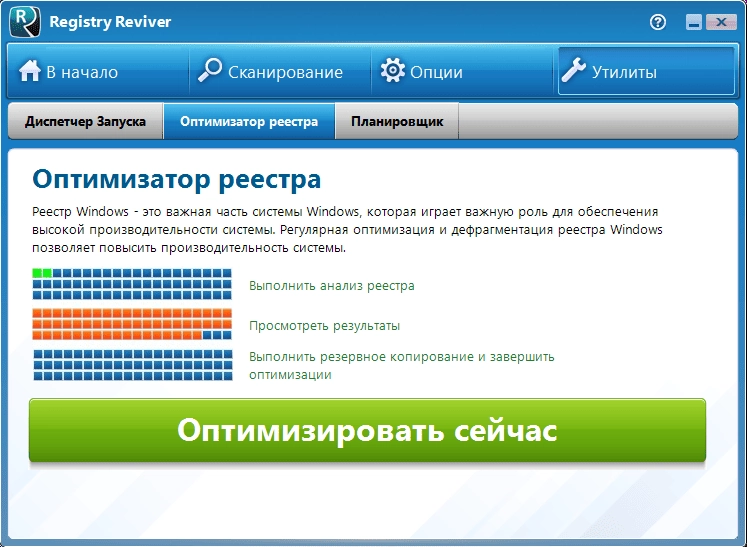
Task: Click Выполнить резервное копирование step text
Action: [402, 365]
